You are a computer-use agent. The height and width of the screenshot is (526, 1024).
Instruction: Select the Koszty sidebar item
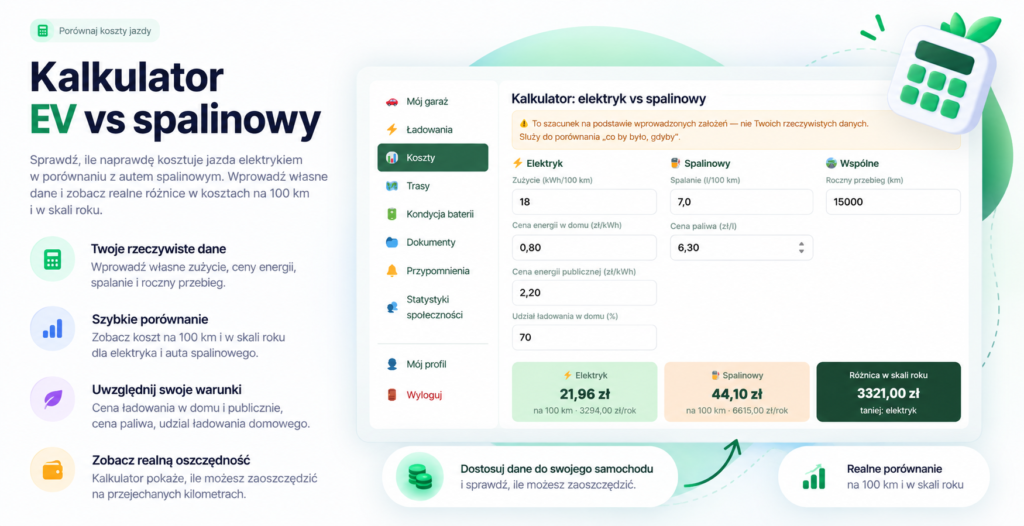pos(432,157)
